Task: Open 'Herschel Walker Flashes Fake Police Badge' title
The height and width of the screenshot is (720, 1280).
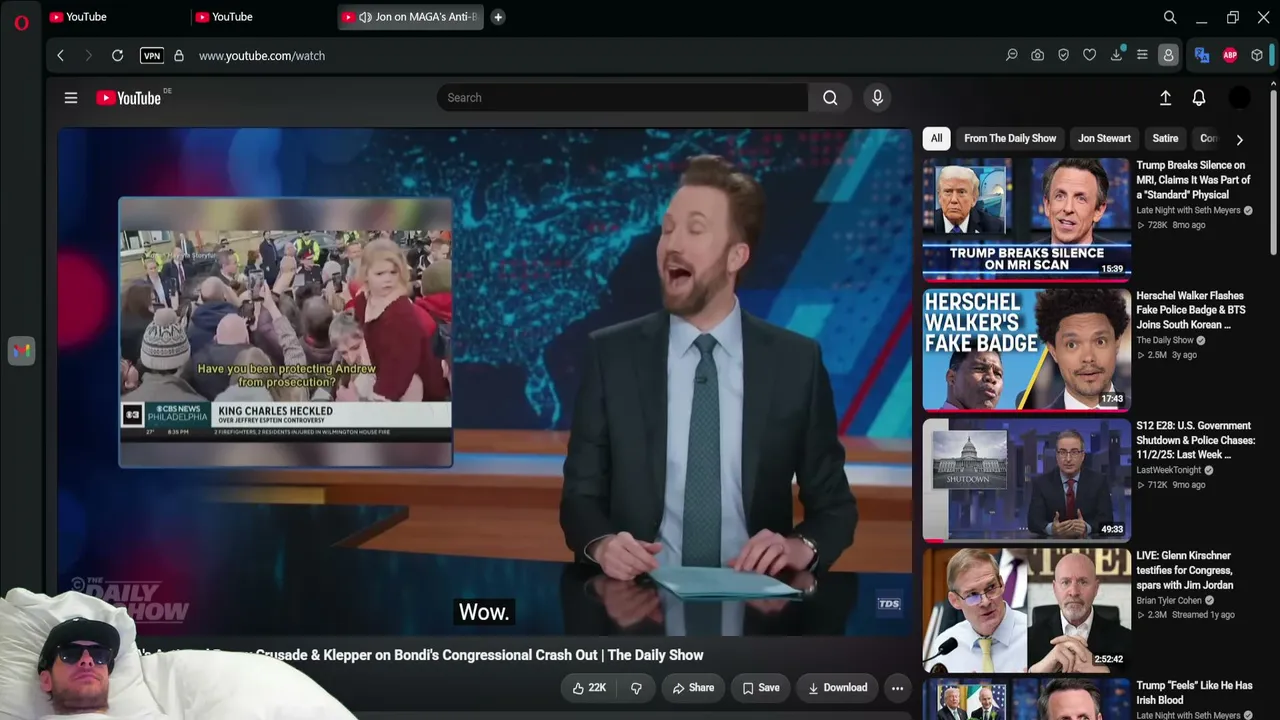Action: [x=1190, y=310]
